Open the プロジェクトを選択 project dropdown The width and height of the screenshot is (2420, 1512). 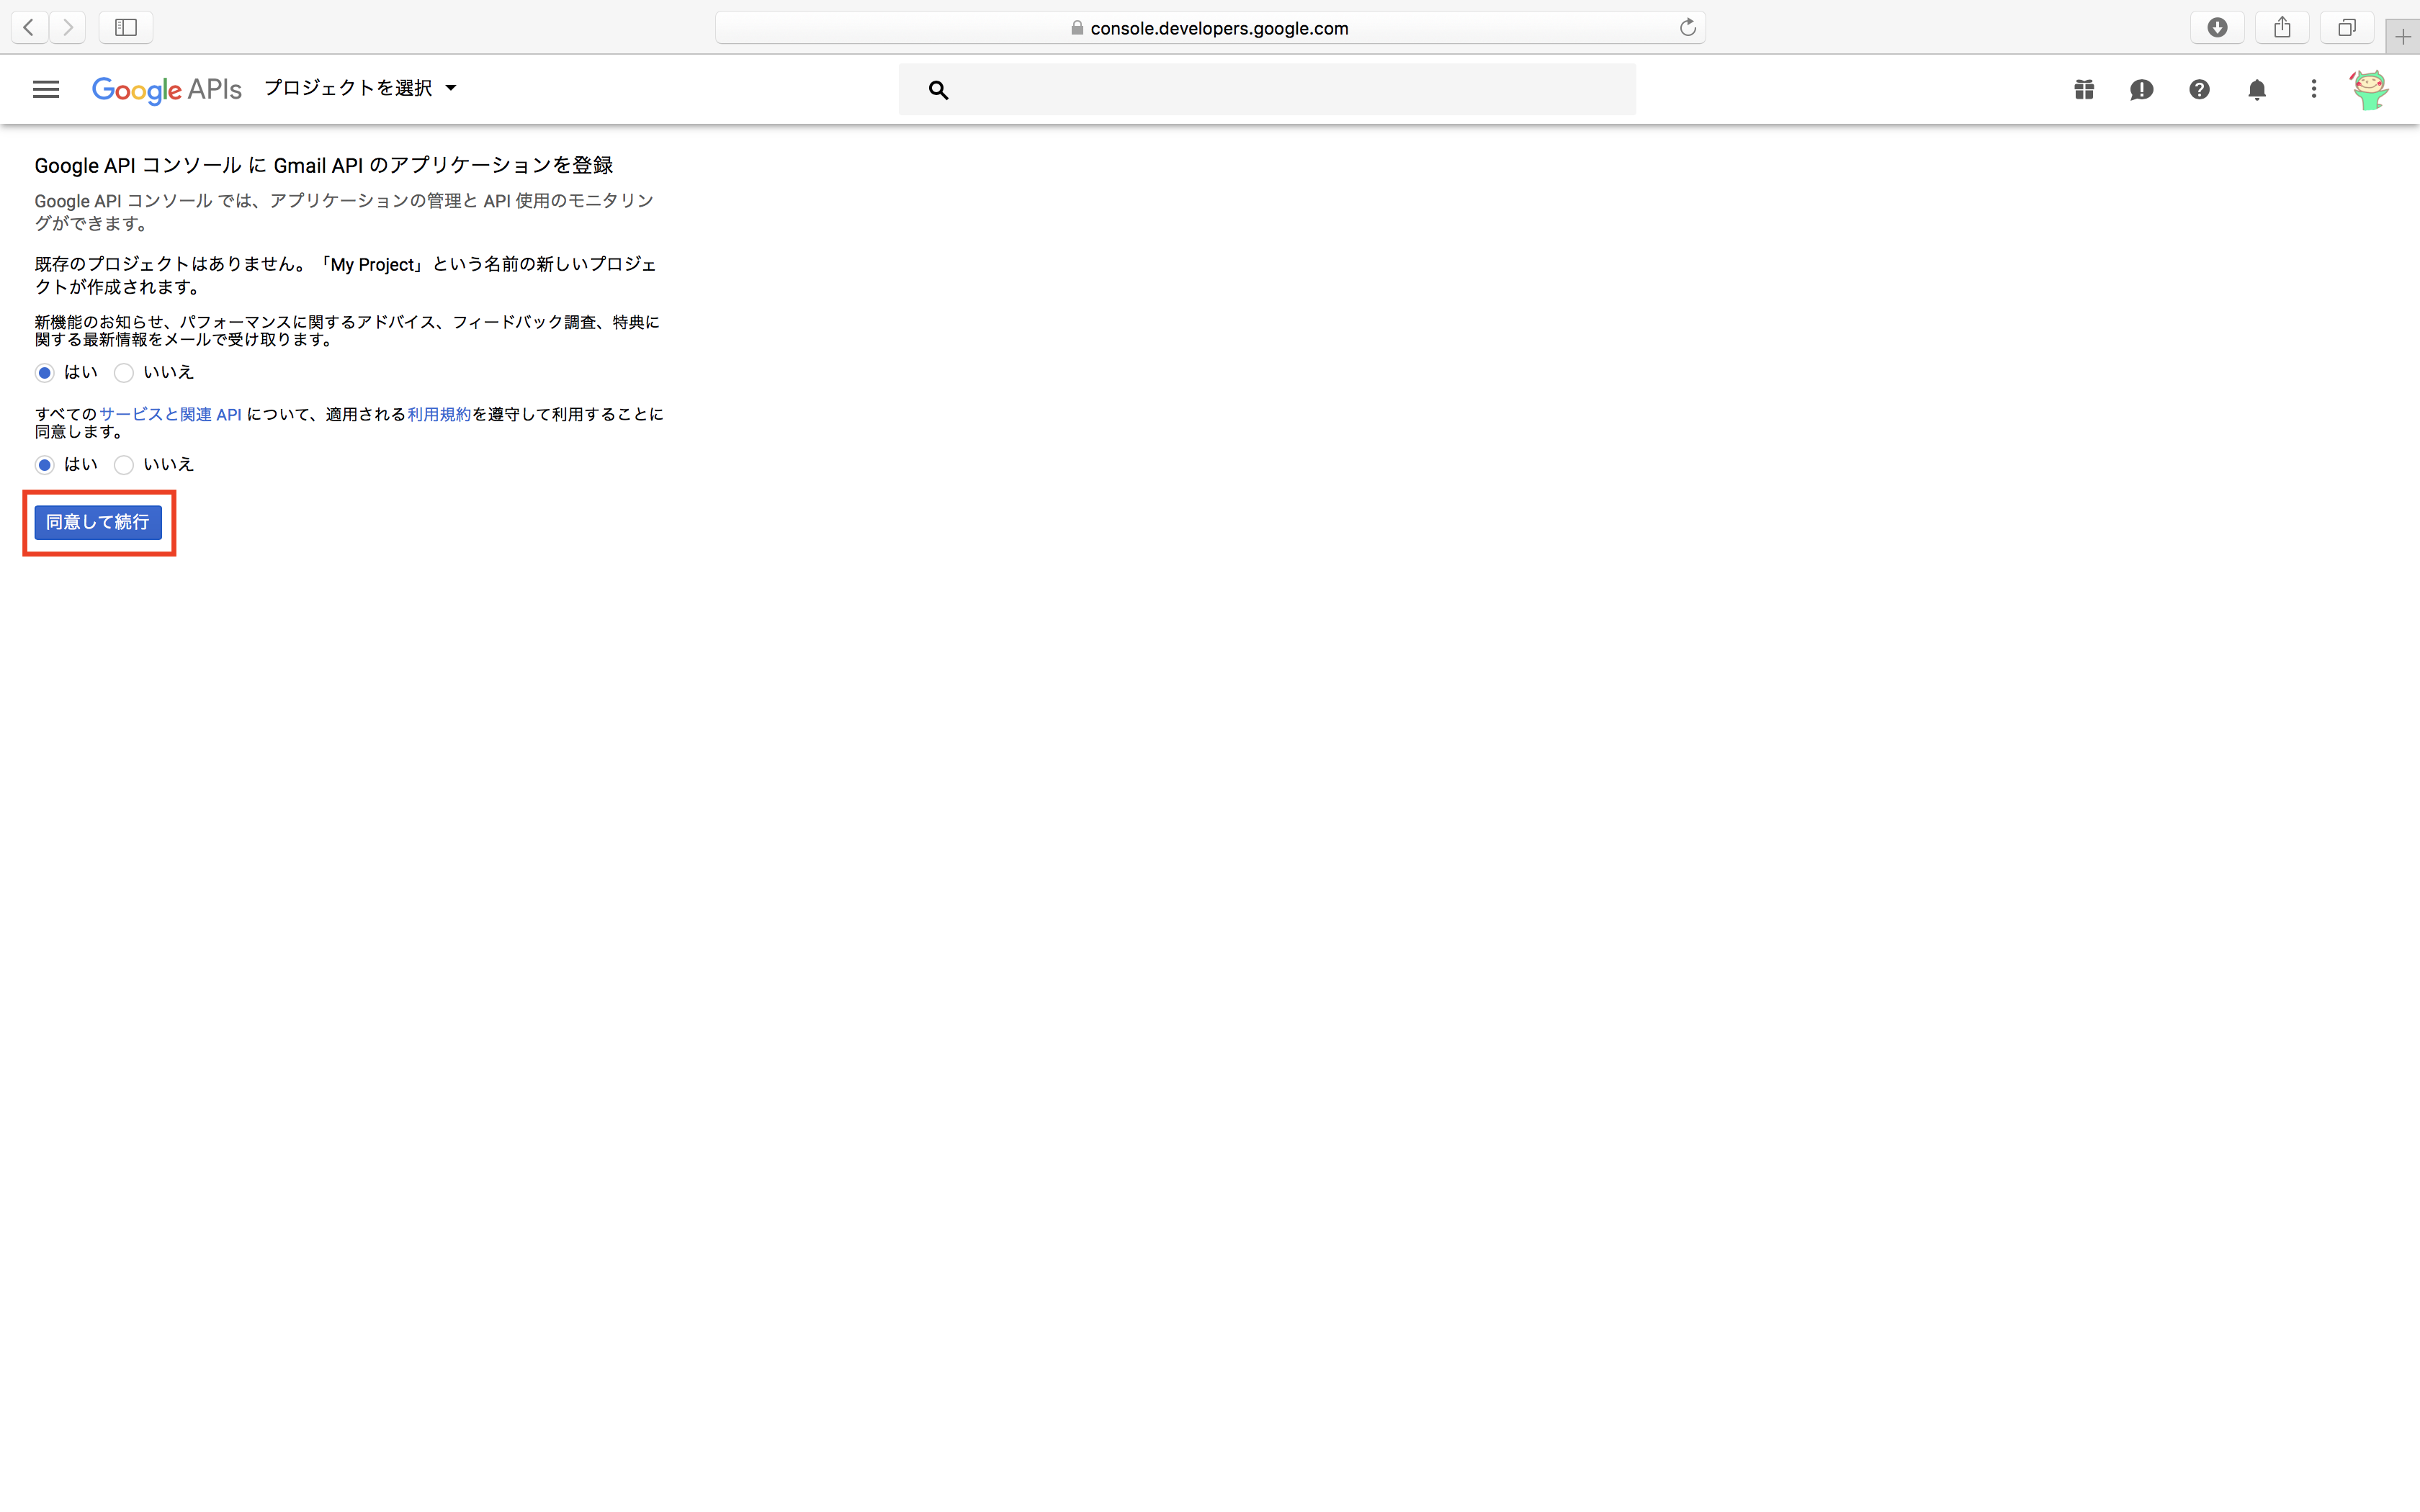tap(360, 88)
